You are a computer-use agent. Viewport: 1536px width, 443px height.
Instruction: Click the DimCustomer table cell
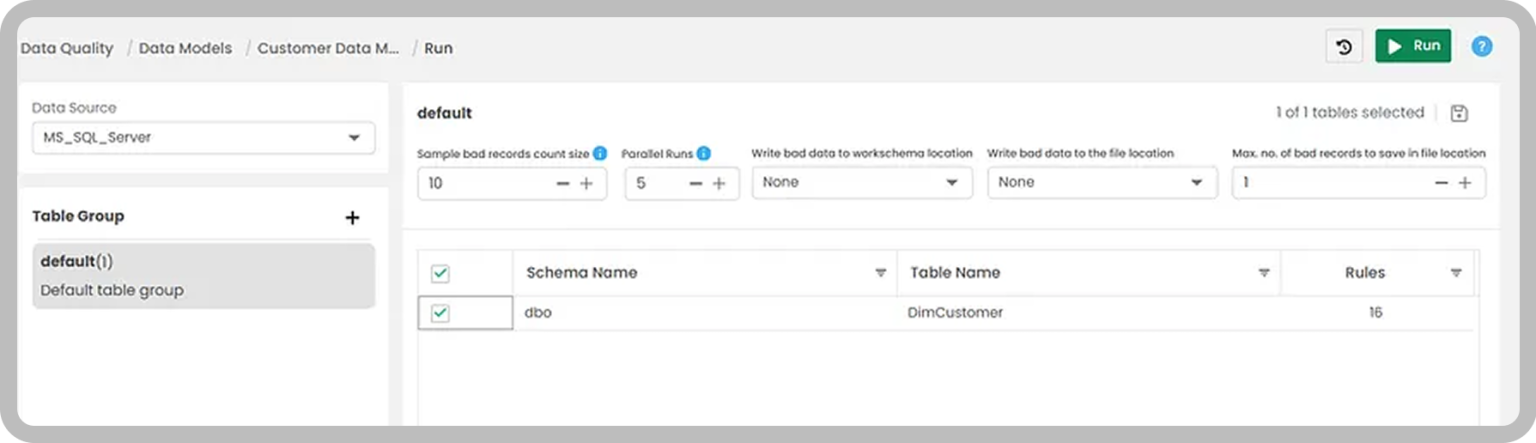click(x=1089, y=313)
